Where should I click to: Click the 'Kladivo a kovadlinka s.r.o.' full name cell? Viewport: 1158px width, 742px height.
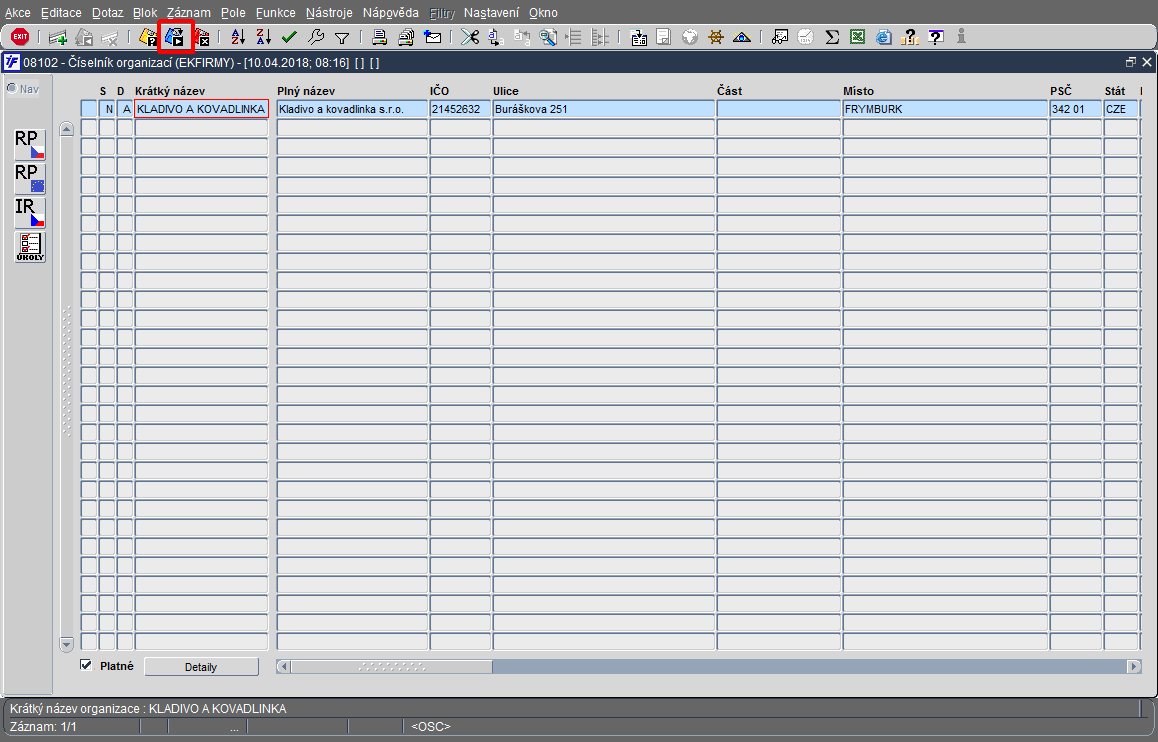tap(352, 109)
